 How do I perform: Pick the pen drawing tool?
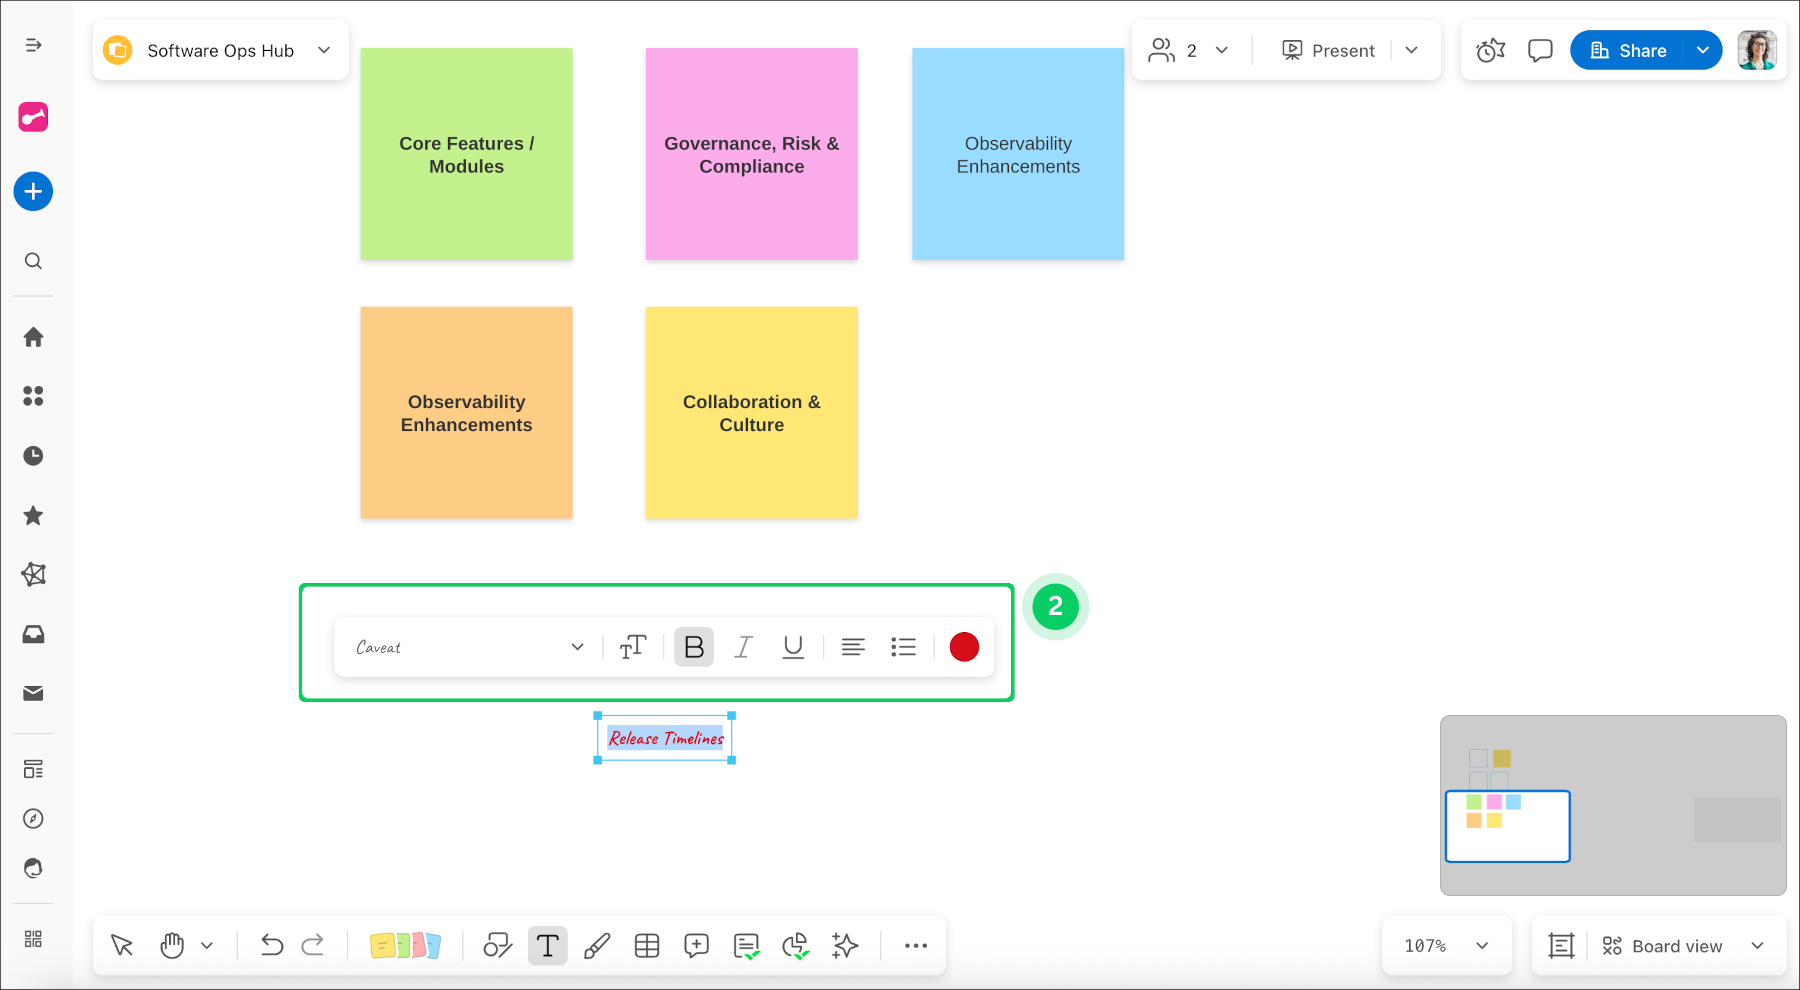[x=597, y=945]
